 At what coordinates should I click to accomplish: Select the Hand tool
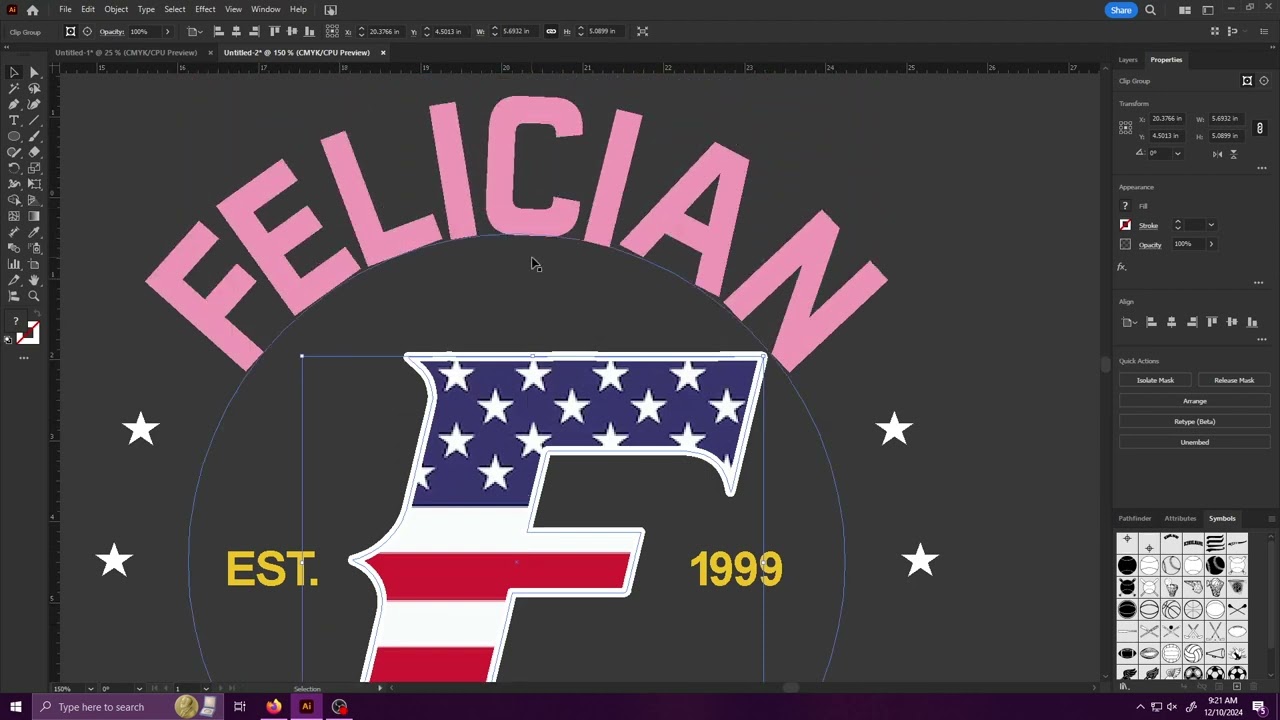coord(34,280)
